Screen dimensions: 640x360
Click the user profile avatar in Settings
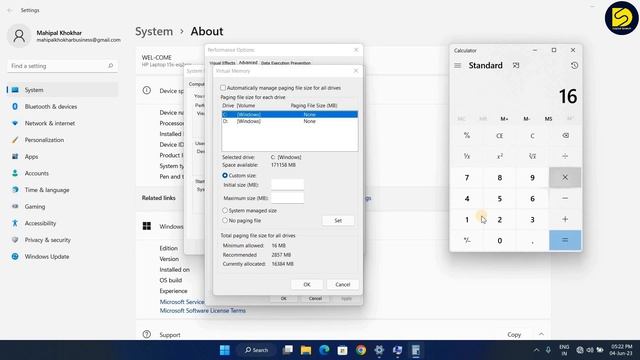pos(19,36)
